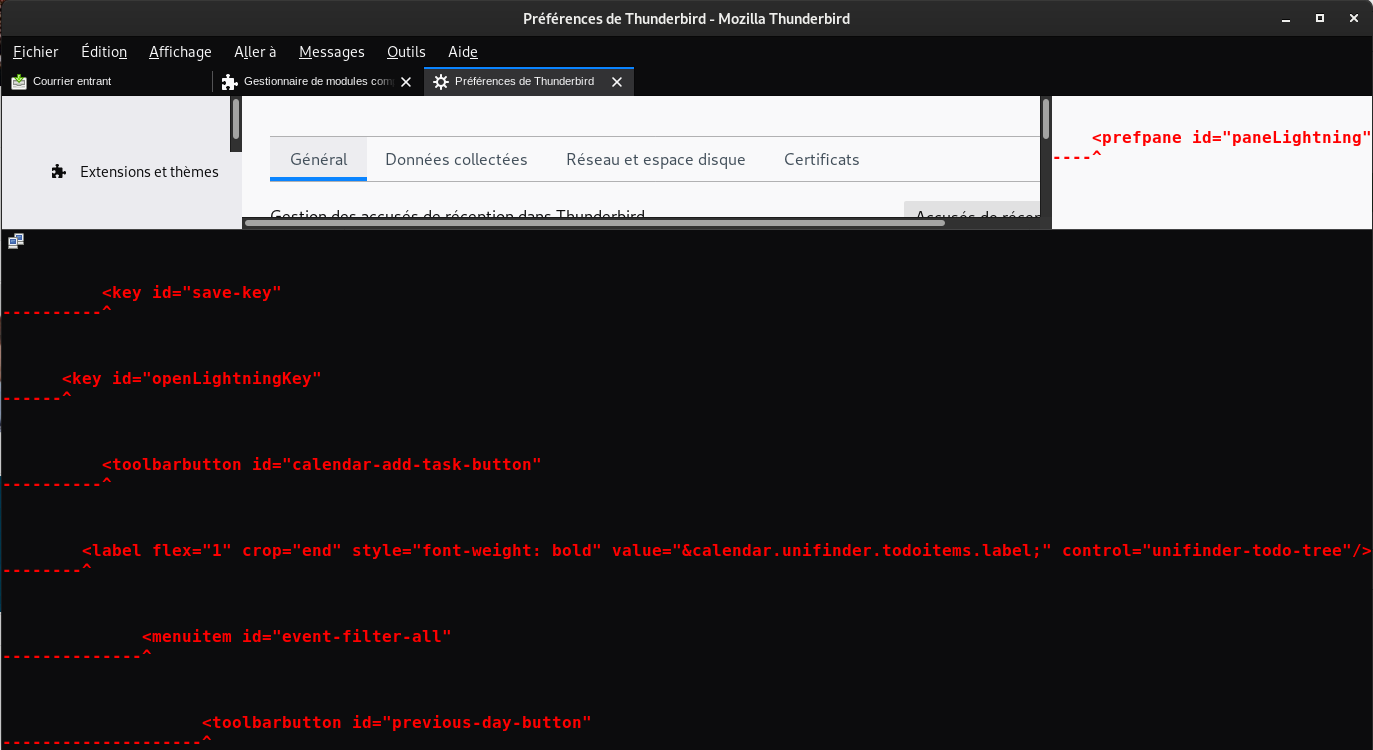The width and height of the screenshot is (1373, 750).
Task: Show the Certificats tab
Action: pos(822,159)
